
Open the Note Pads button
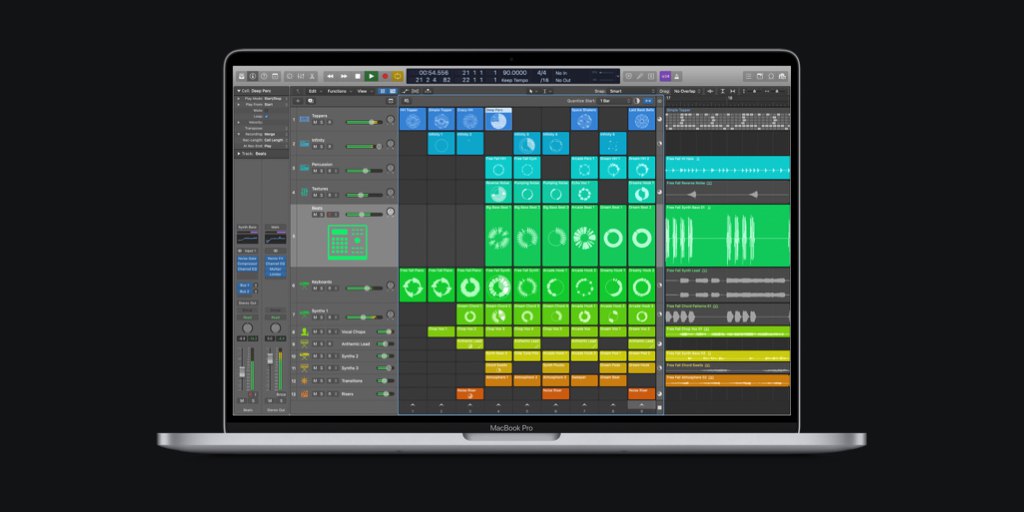coord(760,76)
